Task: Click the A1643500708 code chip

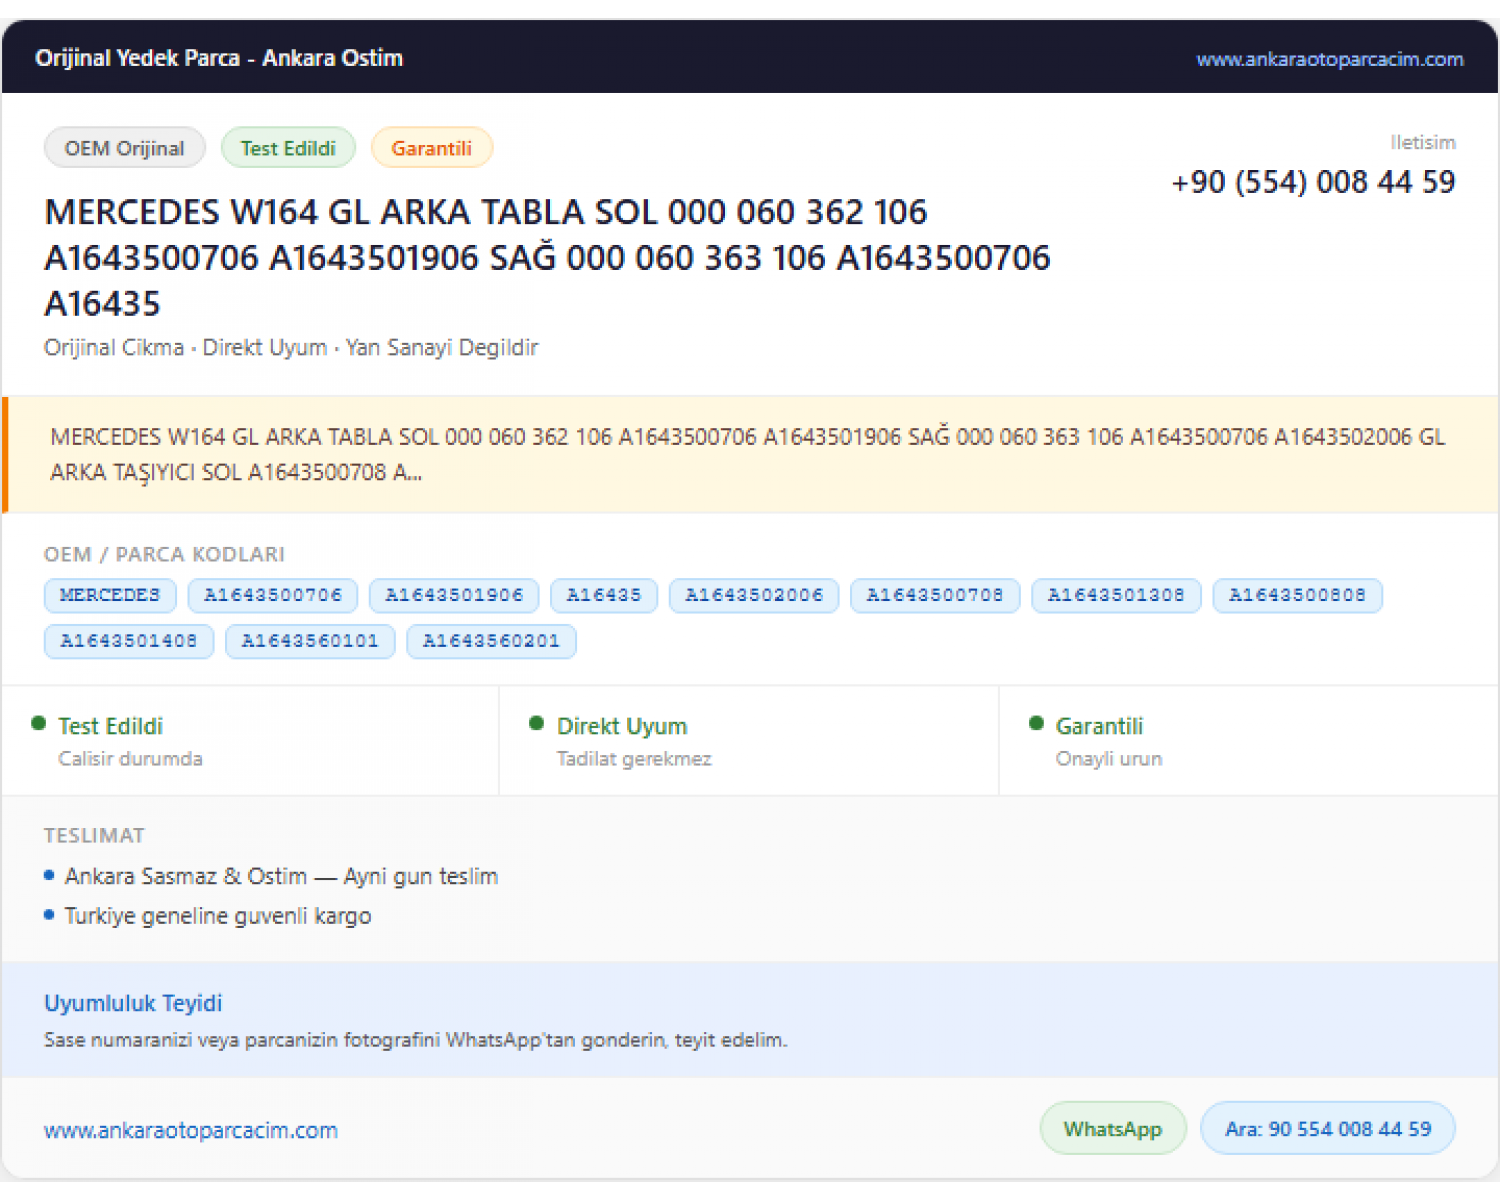Action: tap(935, 595)
